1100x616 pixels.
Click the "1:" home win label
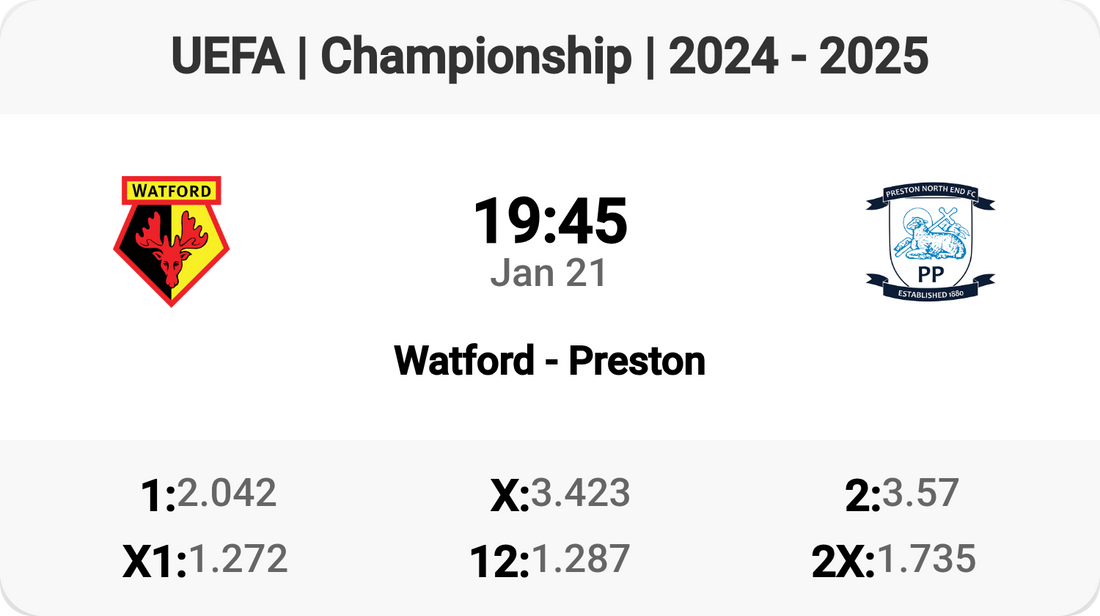pyautogui.click(x=158, y=496)
